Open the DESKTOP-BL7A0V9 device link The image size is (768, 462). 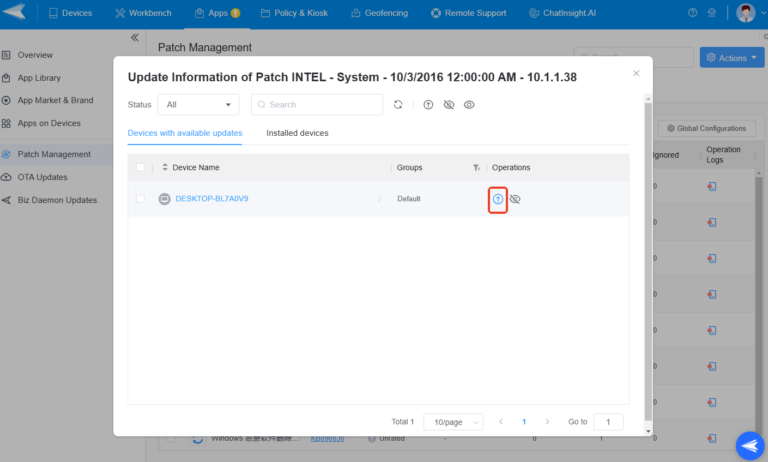212,199
